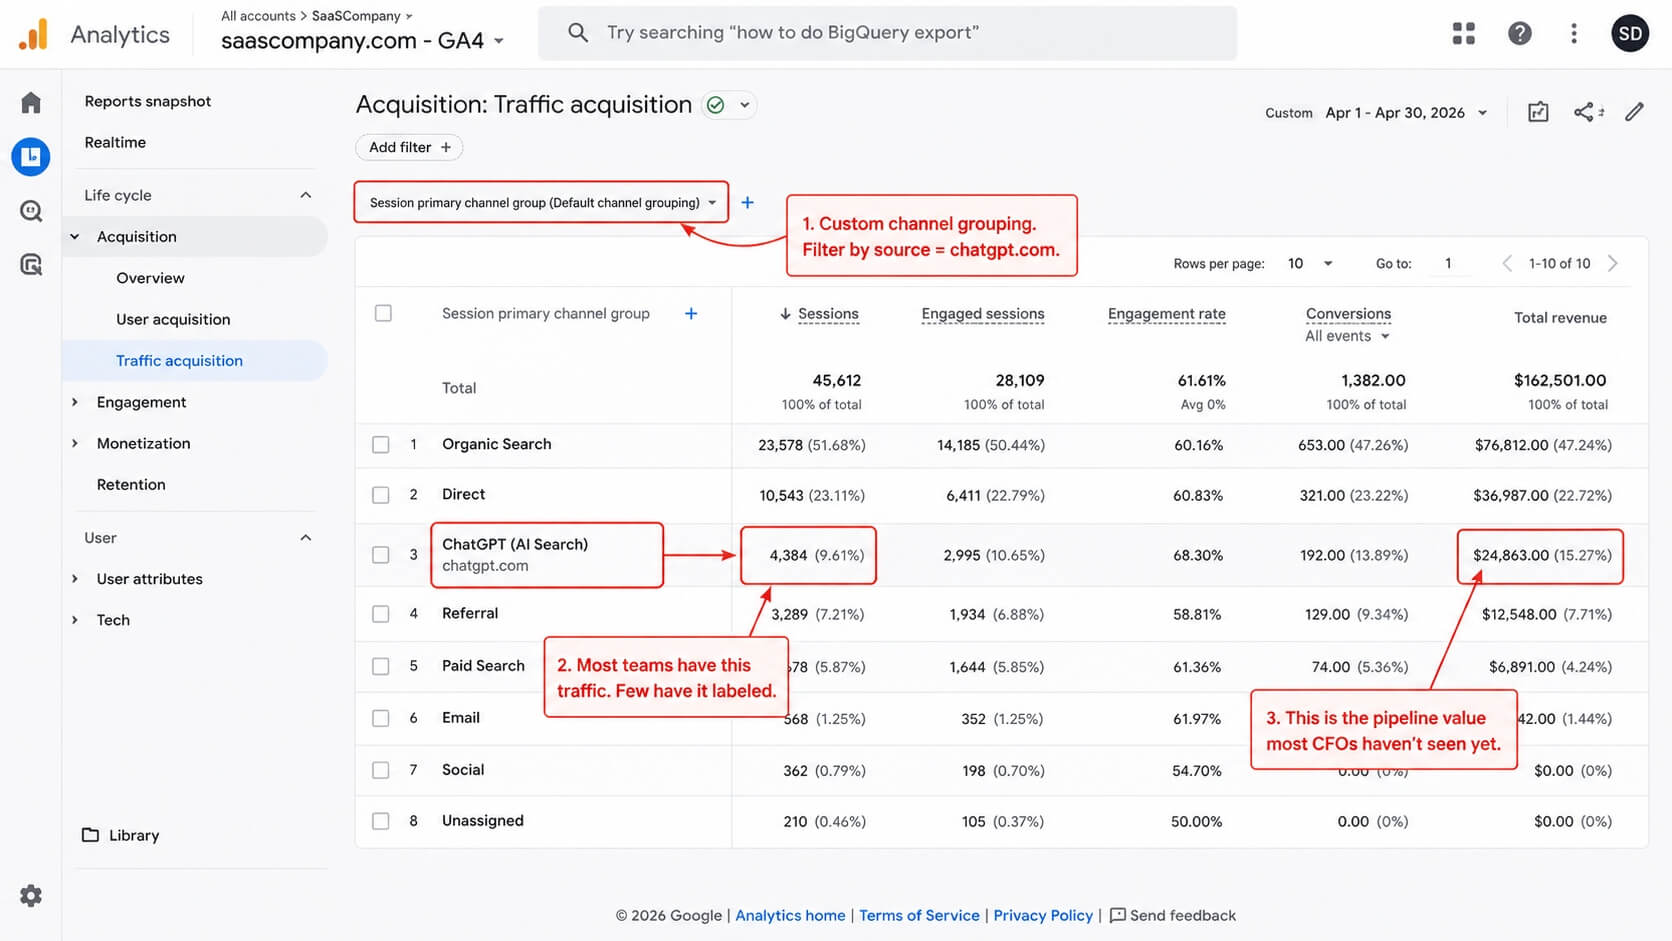Screen dimensions: 1672x941
Task: Open the Terms of Service link
Action: 919,916
